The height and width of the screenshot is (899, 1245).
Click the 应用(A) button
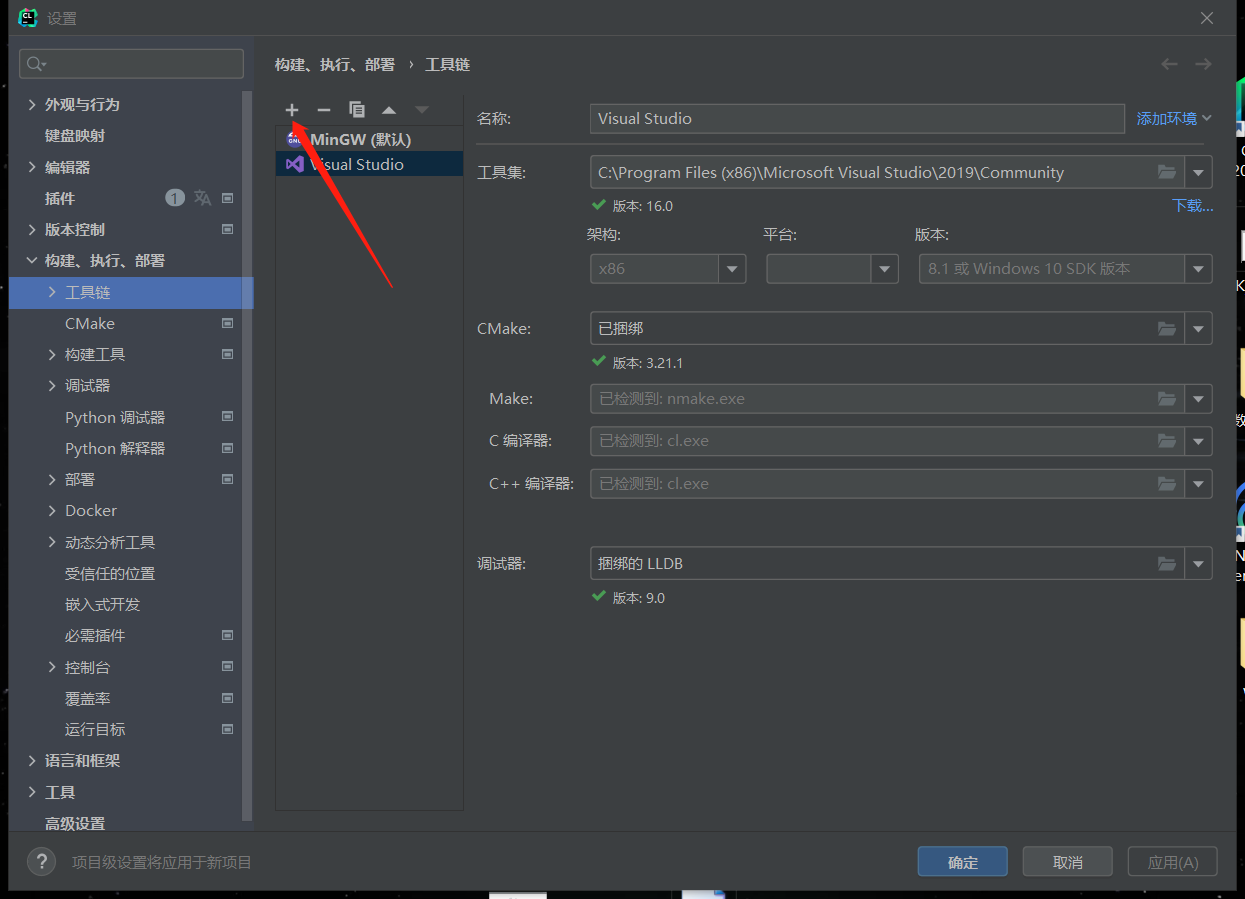click(1173, 862)
